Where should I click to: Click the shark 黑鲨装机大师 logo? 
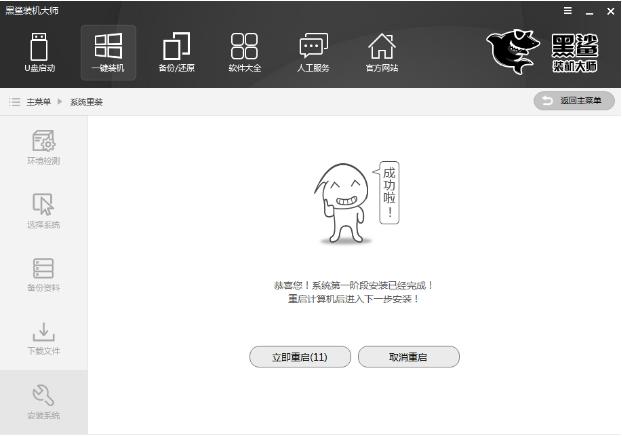click(545, 50)
